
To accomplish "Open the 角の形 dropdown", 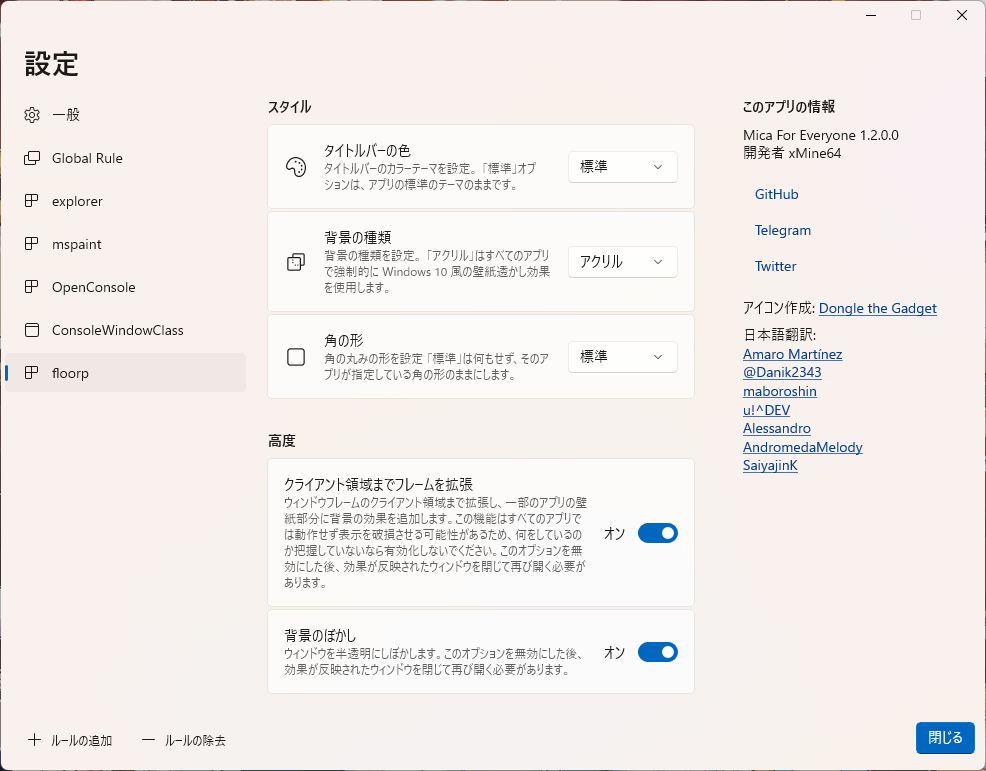I will tap(623, 357).
